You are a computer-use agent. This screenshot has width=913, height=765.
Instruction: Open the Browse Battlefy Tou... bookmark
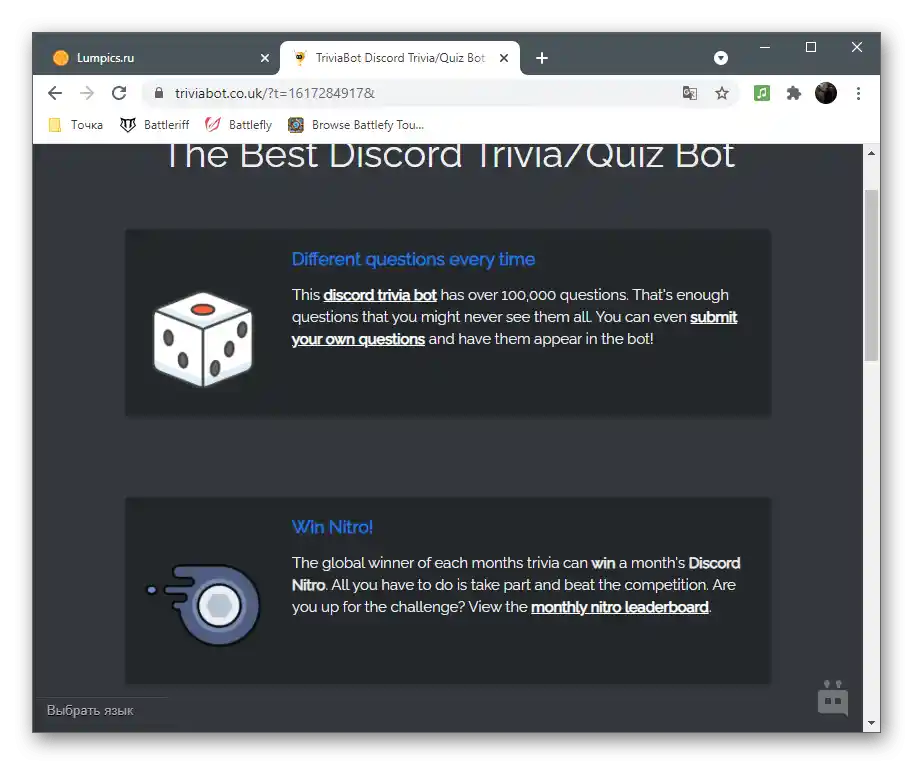[356, 125]
